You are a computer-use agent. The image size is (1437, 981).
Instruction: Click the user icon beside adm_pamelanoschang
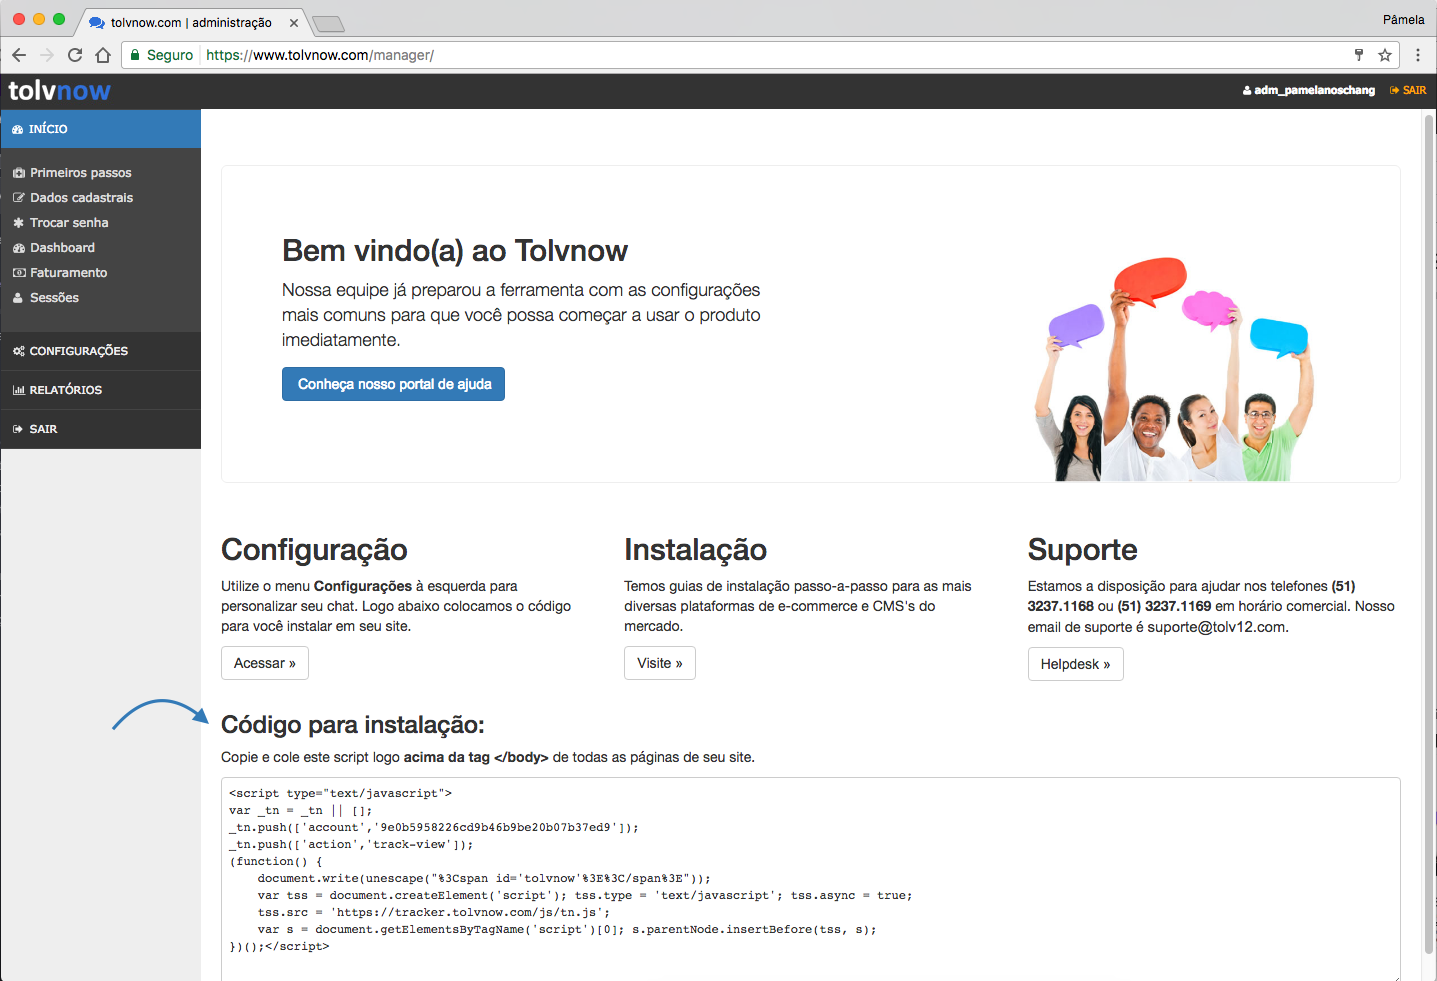pyautogui.click(x=1247, y=91)
